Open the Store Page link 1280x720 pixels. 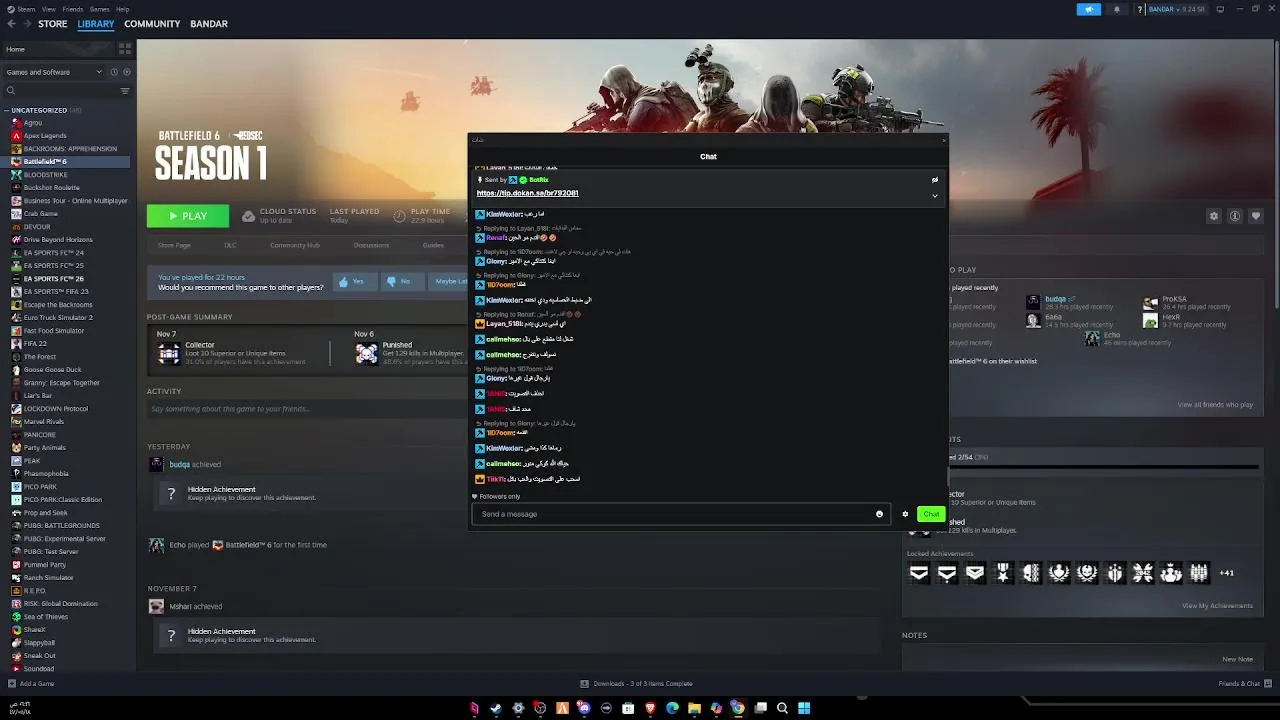(174, 245)
